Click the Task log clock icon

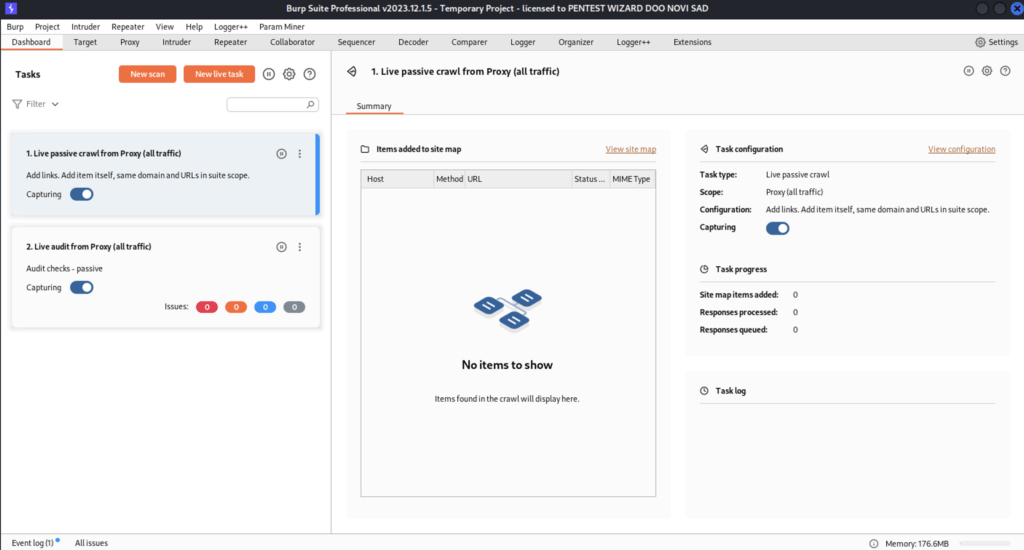tap(704, 391)
